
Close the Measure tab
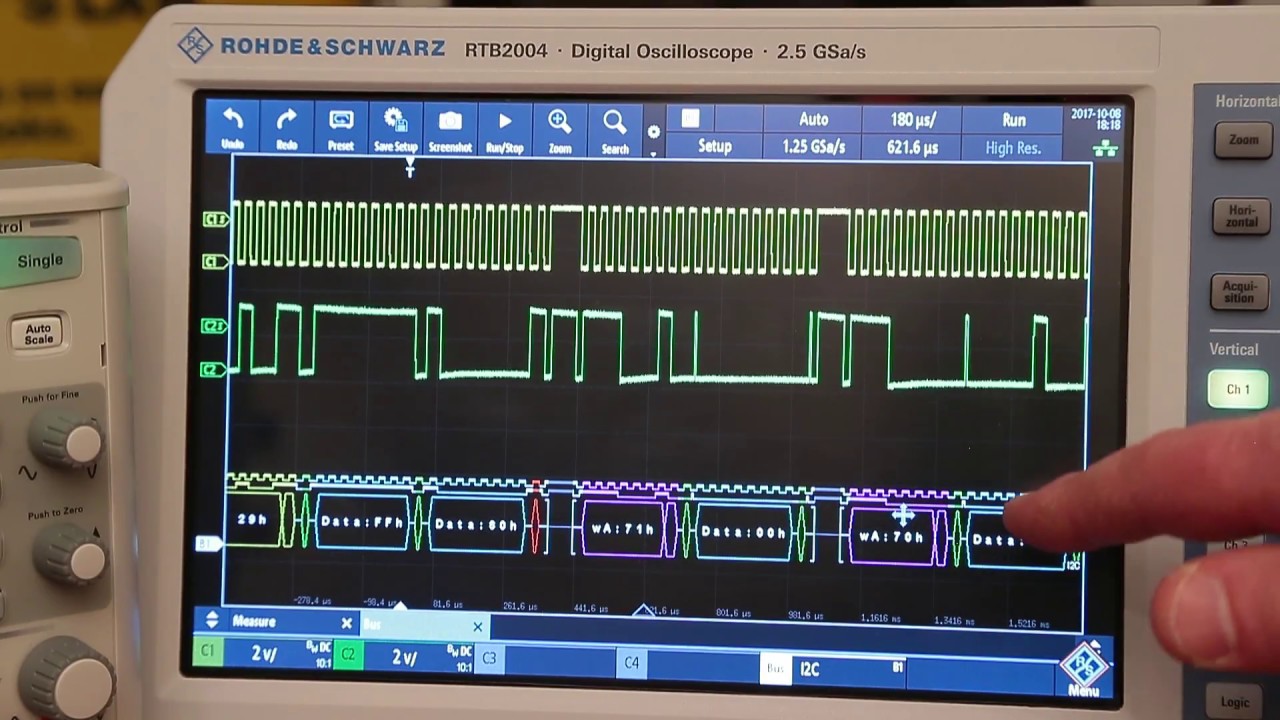click(x=346, y=624)
